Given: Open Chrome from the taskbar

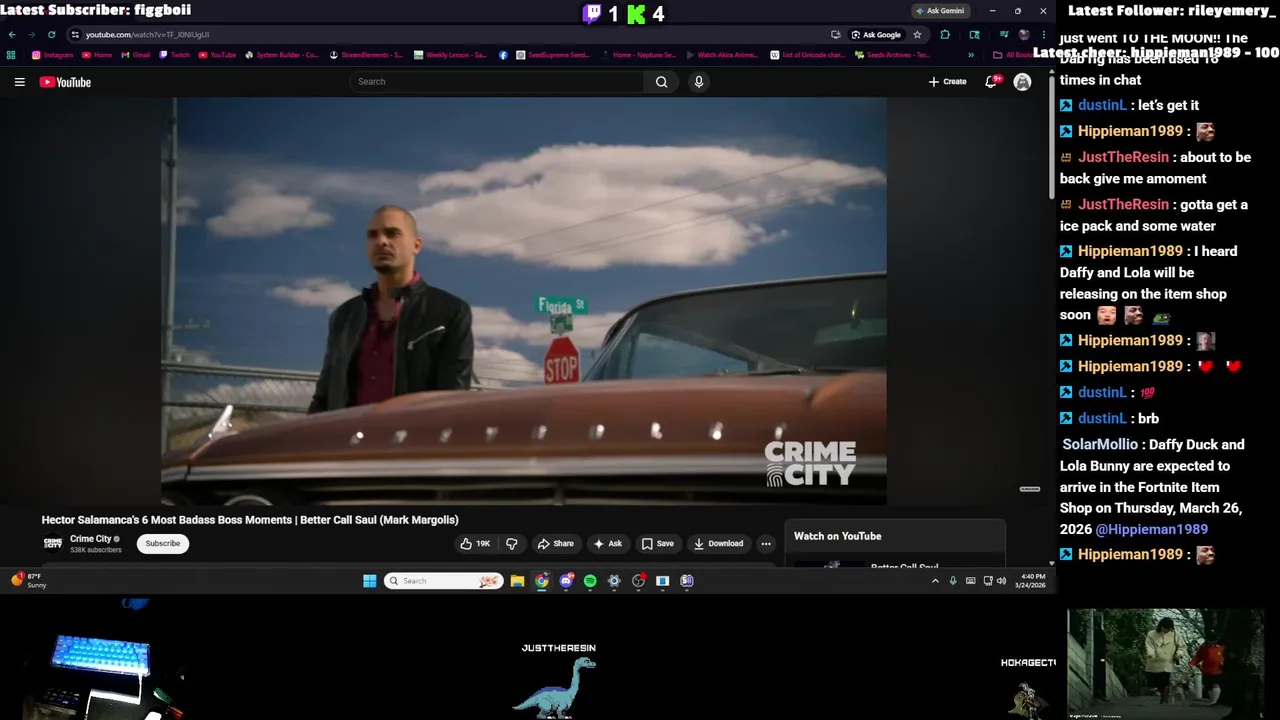Looking at the screenshot, I should coord(541,581).
